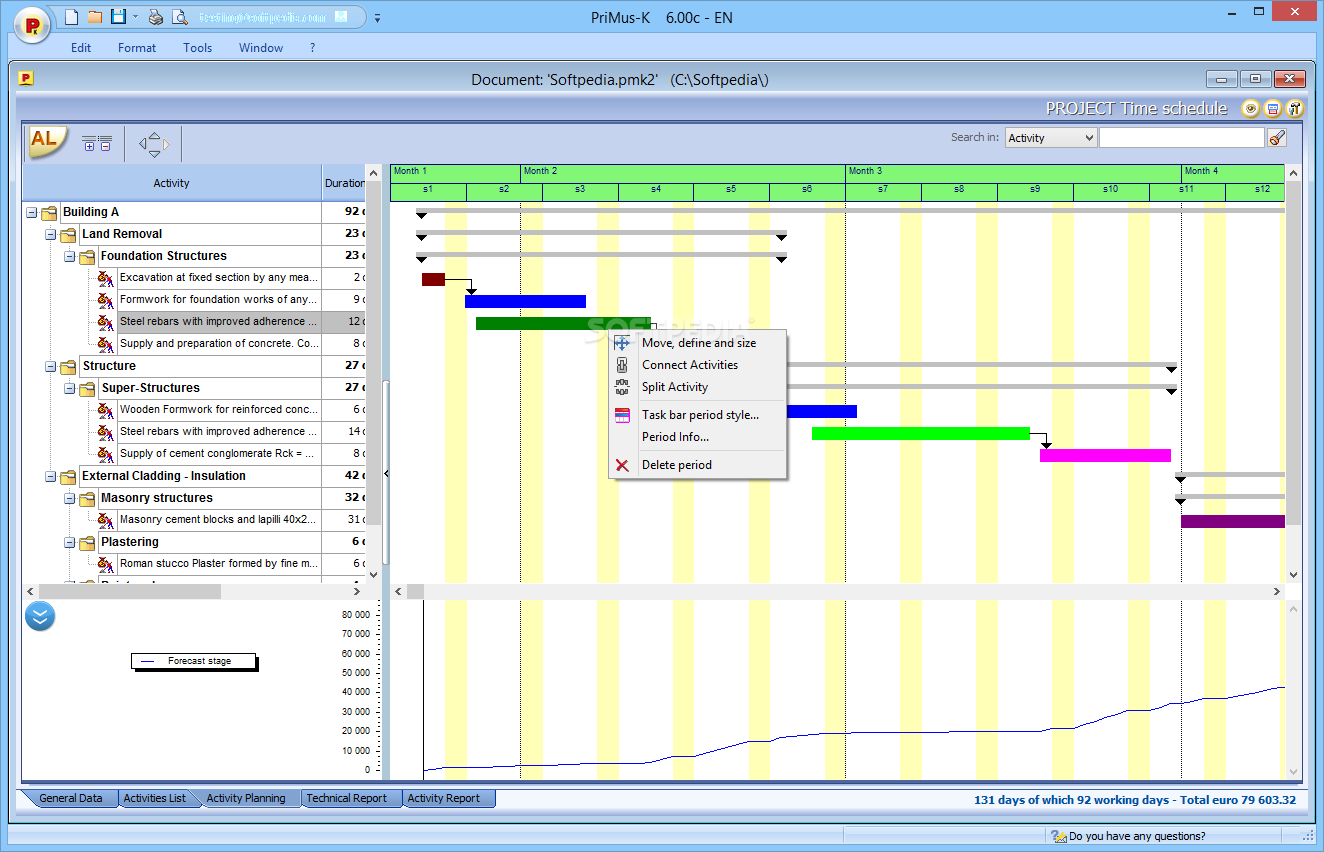Image resolution: width=1324 pixels, height=852 pixels.
Task: Collapse the Plastering tree node
Action: pos(70,543)
